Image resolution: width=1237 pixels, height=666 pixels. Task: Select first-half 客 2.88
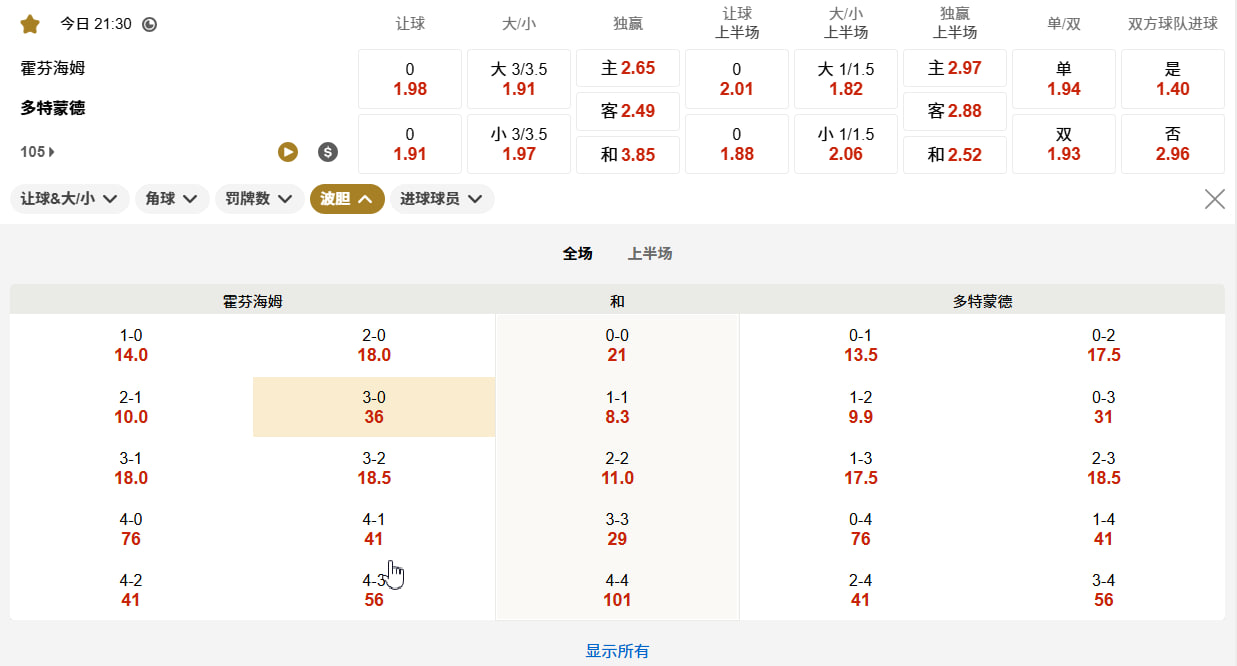[955, 111]
